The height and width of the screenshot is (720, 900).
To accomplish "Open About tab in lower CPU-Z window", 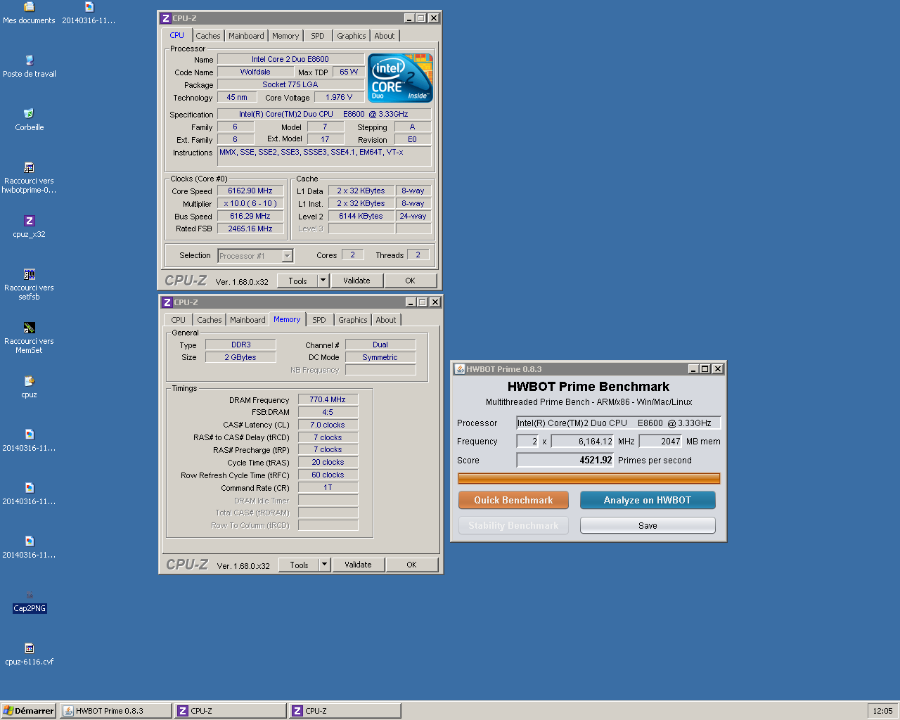I will (386, 320).
